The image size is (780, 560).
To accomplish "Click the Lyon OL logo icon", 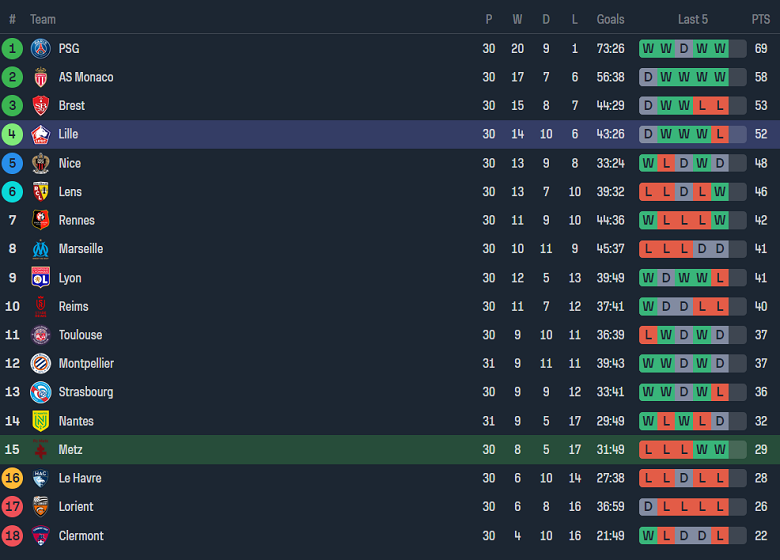I will coord(40,278).
